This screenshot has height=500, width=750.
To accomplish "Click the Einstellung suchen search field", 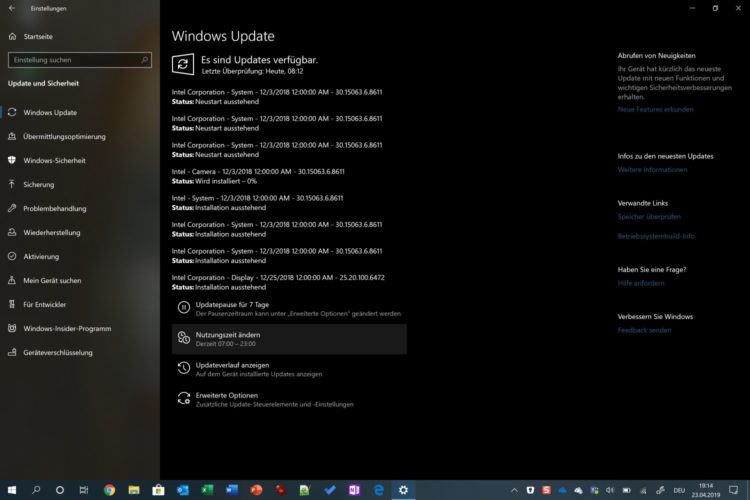I will (80, 60).
